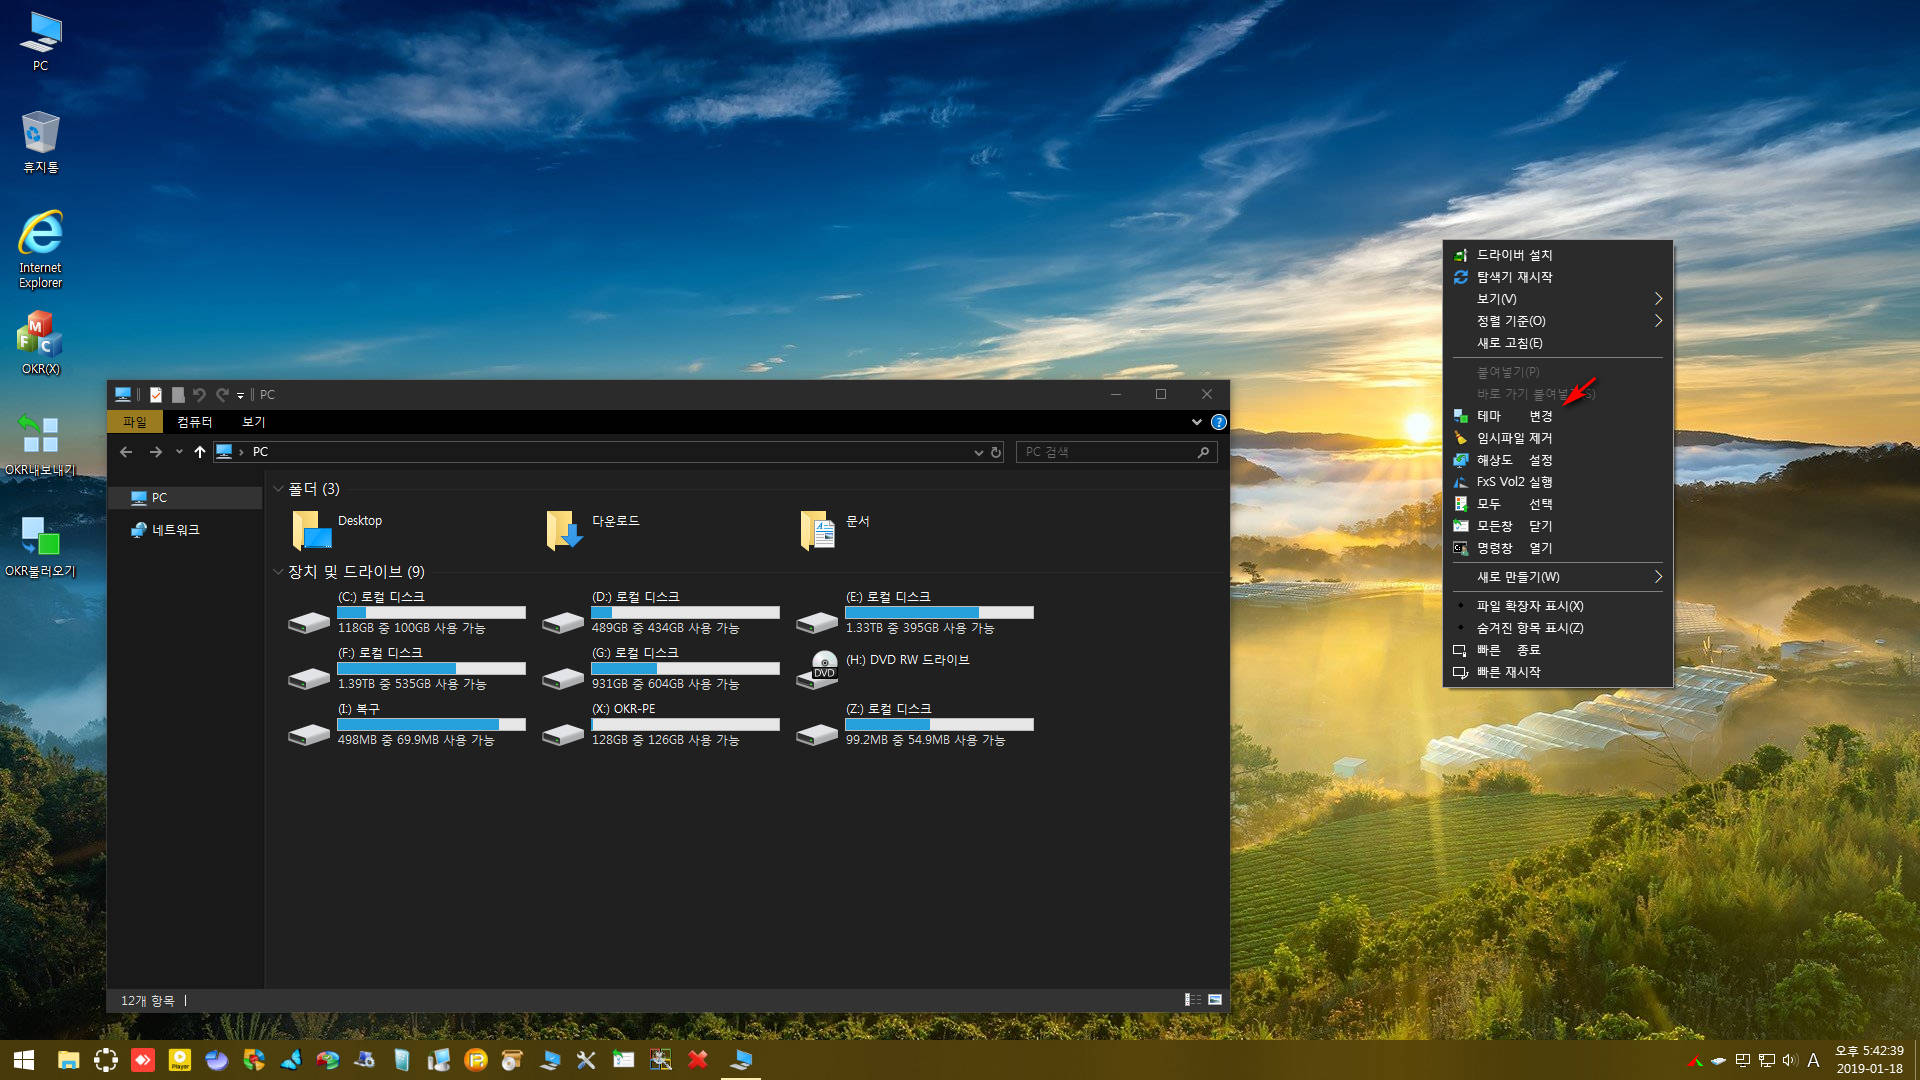
Task: Open the red AnyDesk taskbar icon
Action: [x=143, y=1060]
